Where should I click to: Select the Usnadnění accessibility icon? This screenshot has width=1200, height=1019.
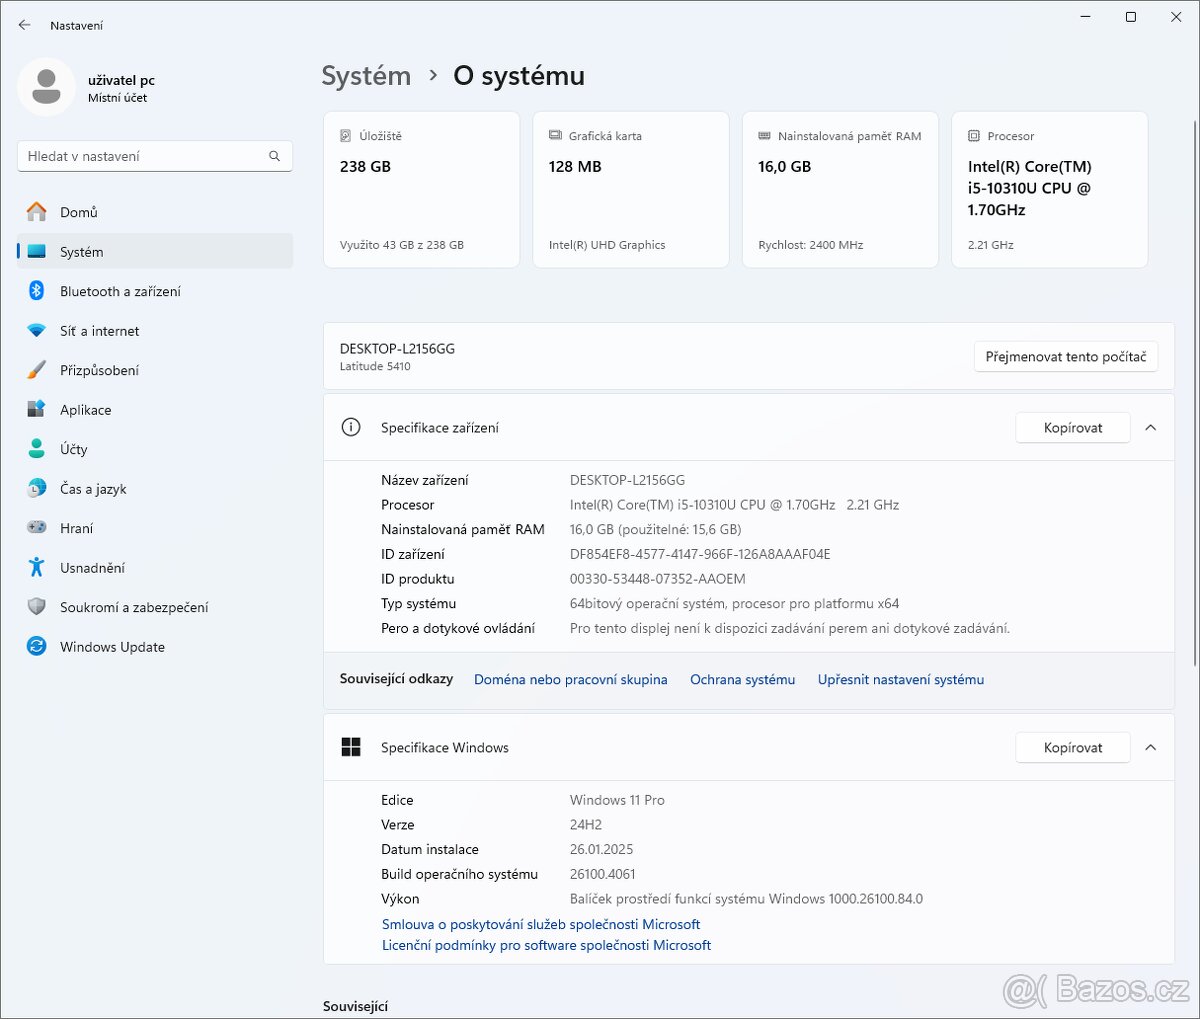point(37,567)
